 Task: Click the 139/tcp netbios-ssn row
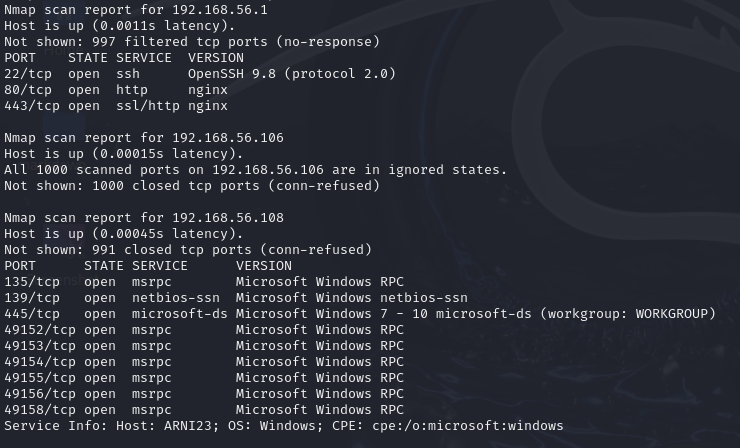[x=230, y=297]
